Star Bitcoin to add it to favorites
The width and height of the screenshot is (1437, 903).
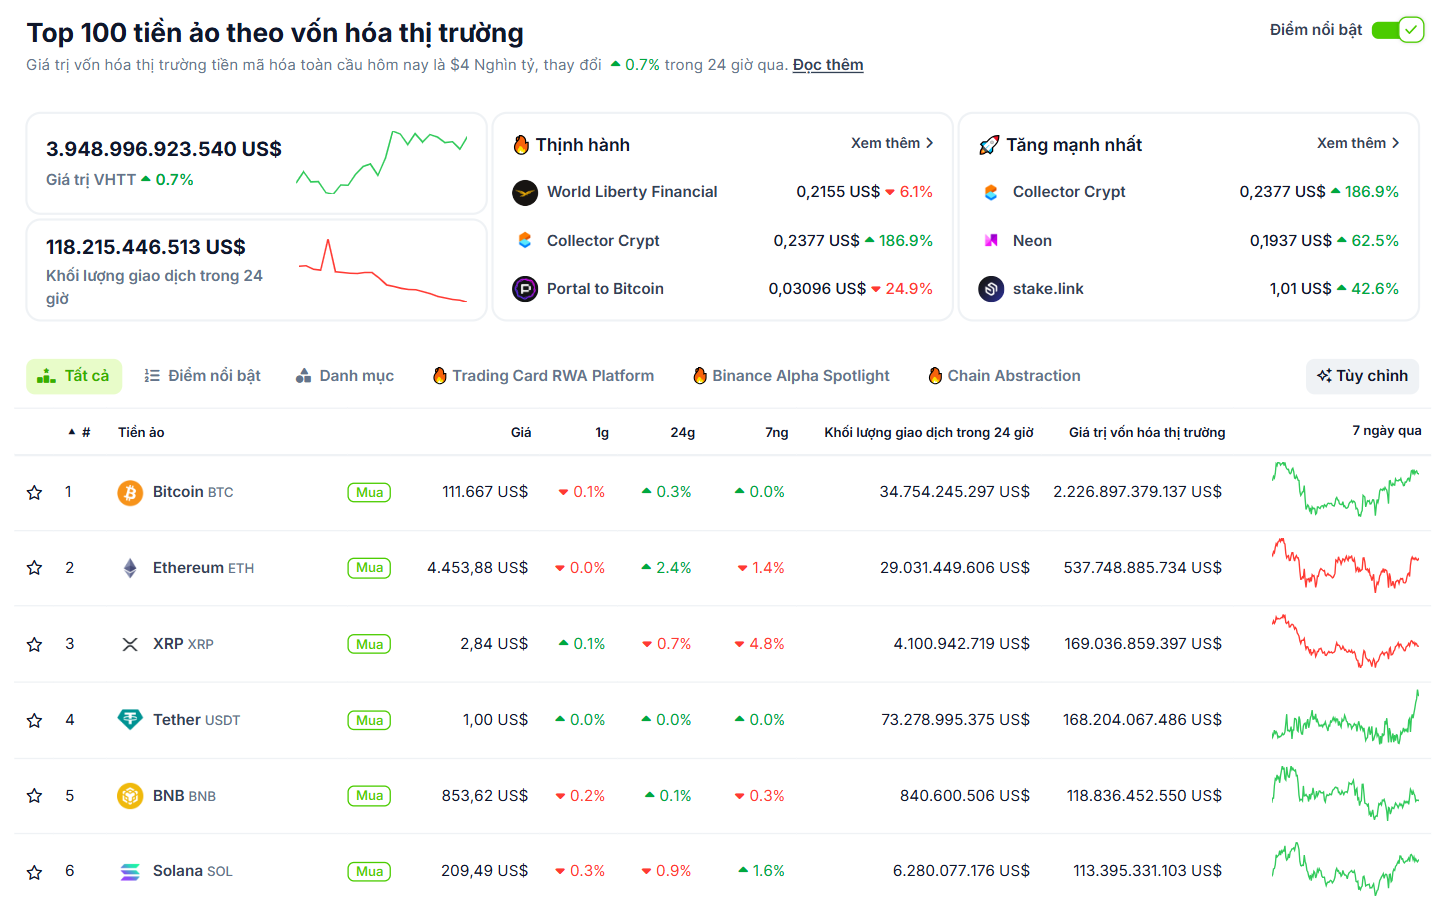pos(34,491)
